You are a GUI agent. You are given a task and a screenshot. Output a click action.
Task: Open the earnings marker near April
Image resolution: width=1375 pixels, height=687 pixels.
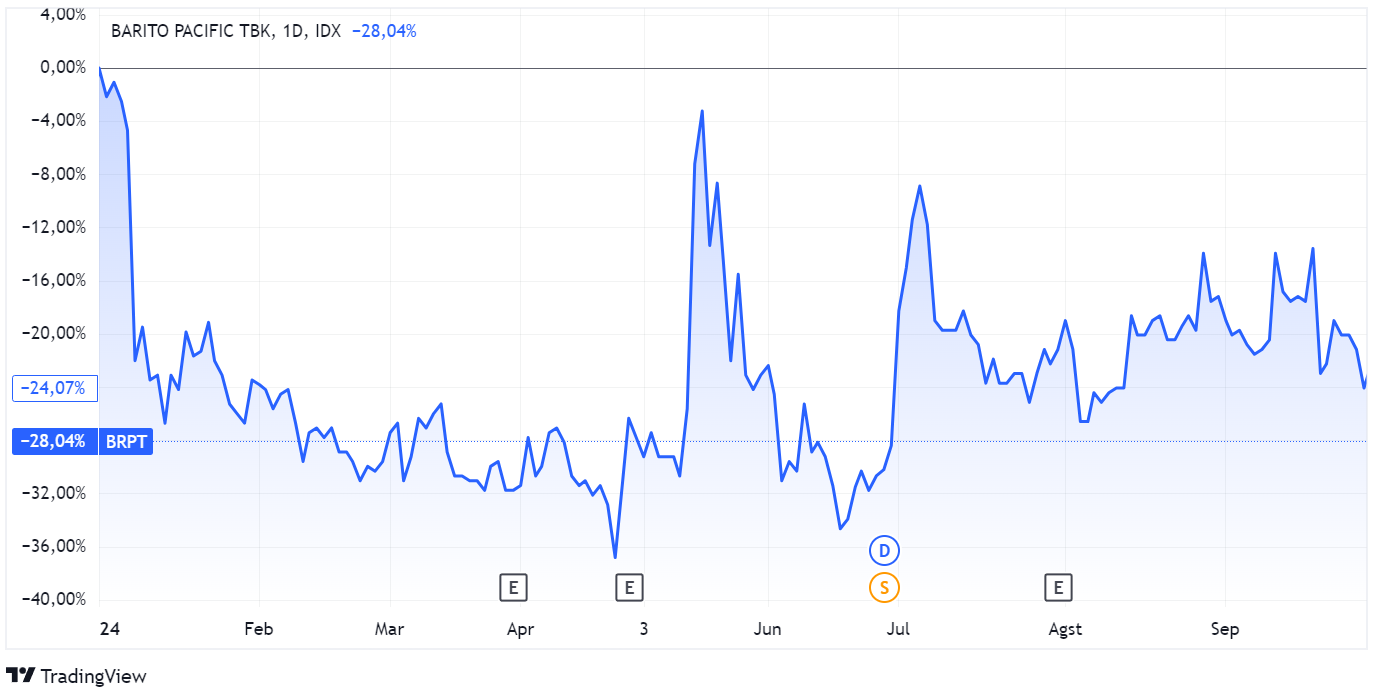[513, 587]
